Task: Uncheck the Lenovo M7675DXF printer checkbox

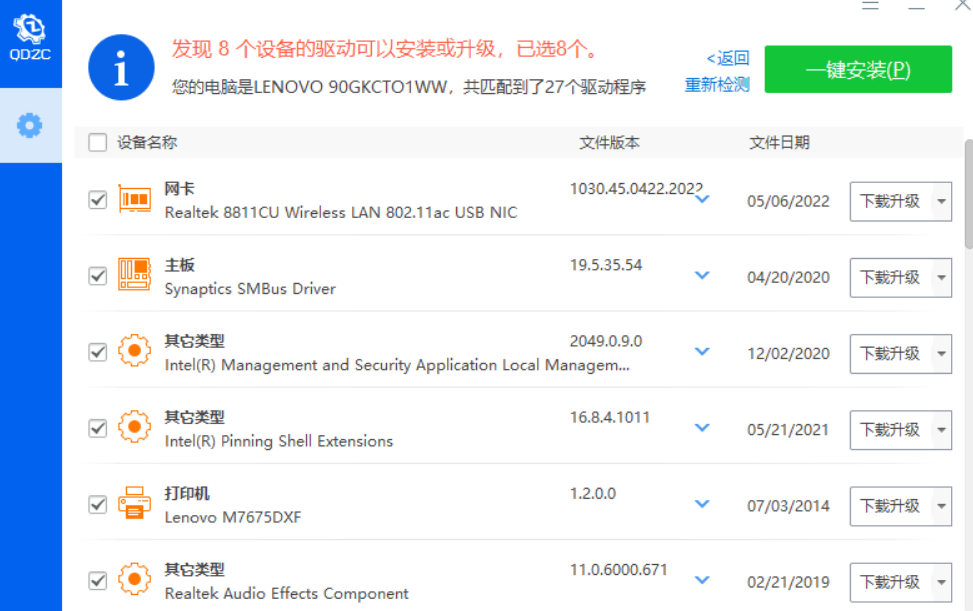Action: click(98, 505)
